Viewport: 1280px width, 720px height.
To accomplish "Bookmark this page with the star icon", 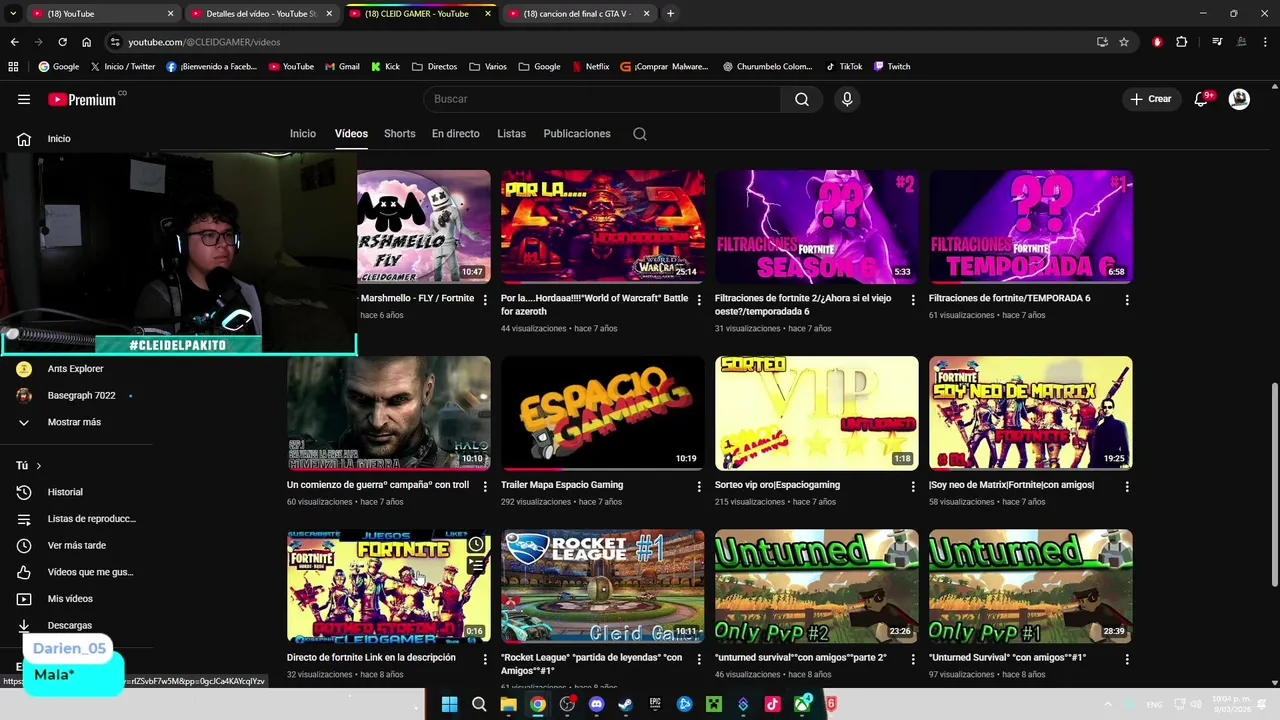I will pos(1124,42).
